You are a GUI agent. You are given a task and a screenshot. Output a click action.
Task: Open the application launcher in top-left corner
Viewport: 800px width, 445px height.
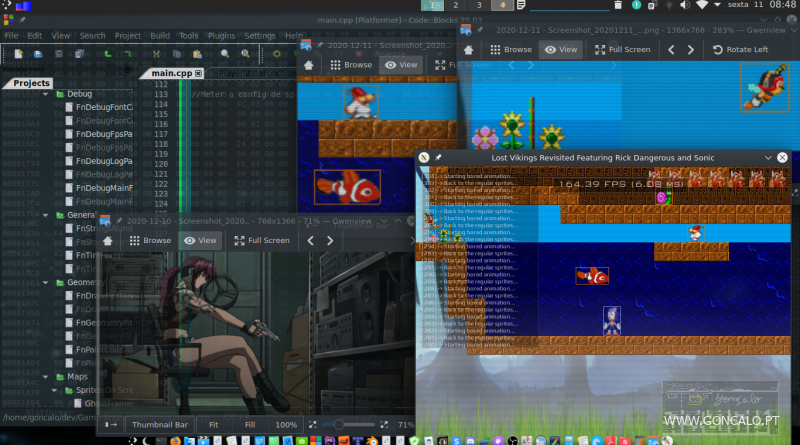[x=7, y=5]
